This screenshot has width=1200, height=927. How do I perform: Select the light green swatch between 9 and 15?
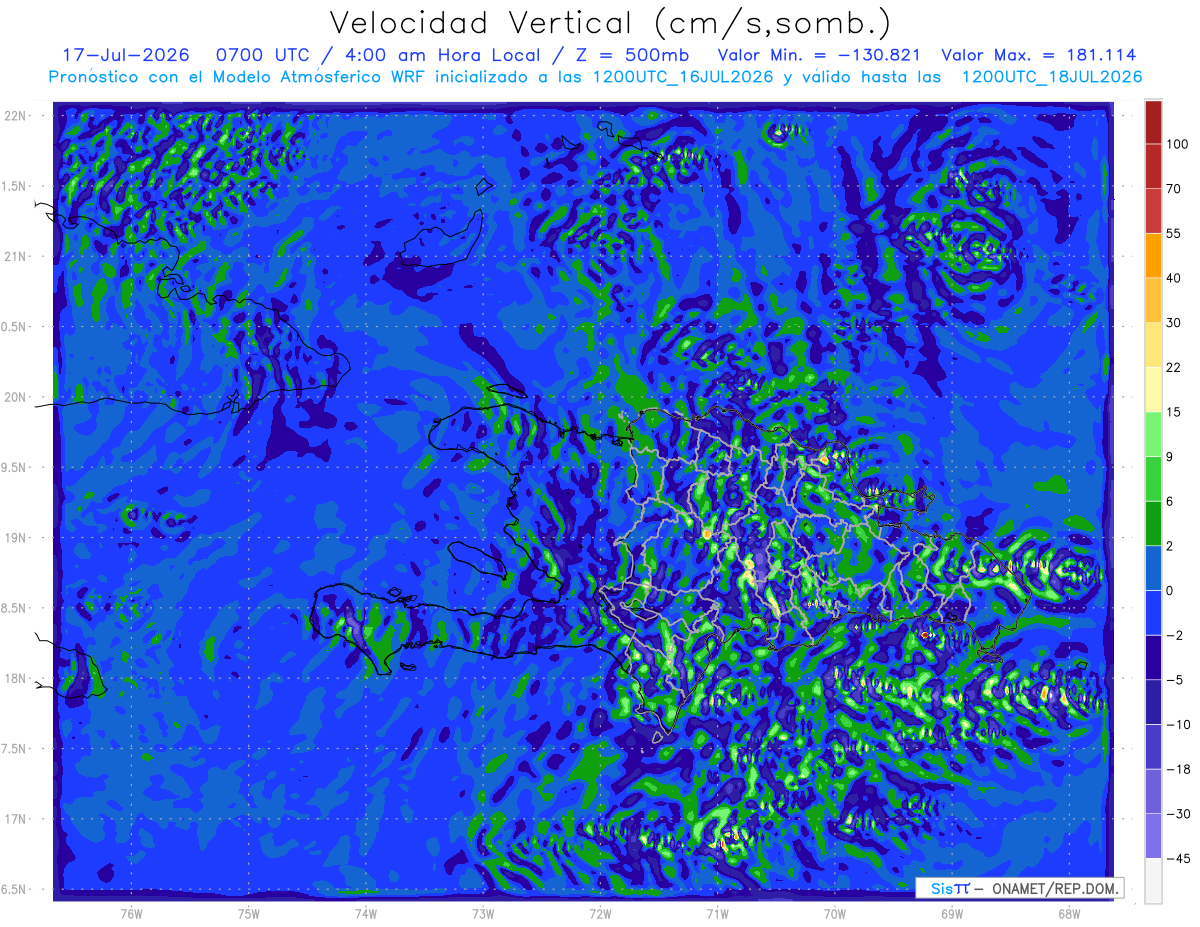tap(1153, 434)
